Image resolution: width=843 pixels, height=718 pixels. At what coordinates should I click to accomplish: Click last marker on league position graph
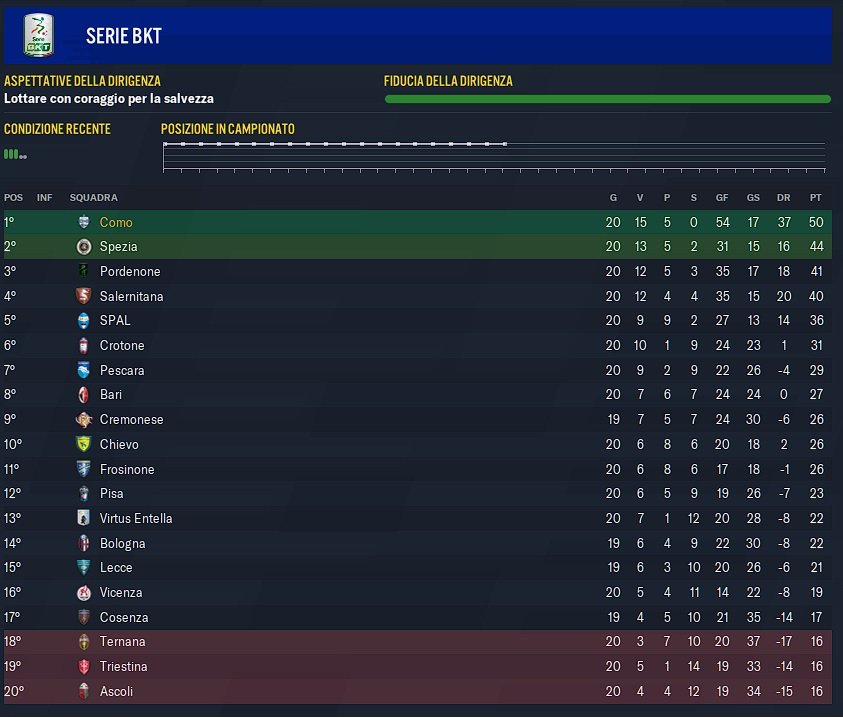505,144
